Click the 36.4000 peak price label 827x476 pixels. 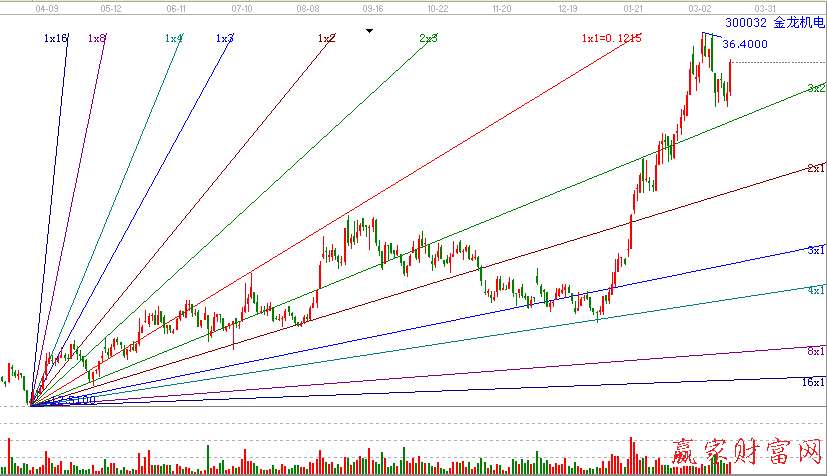(744, 45)
